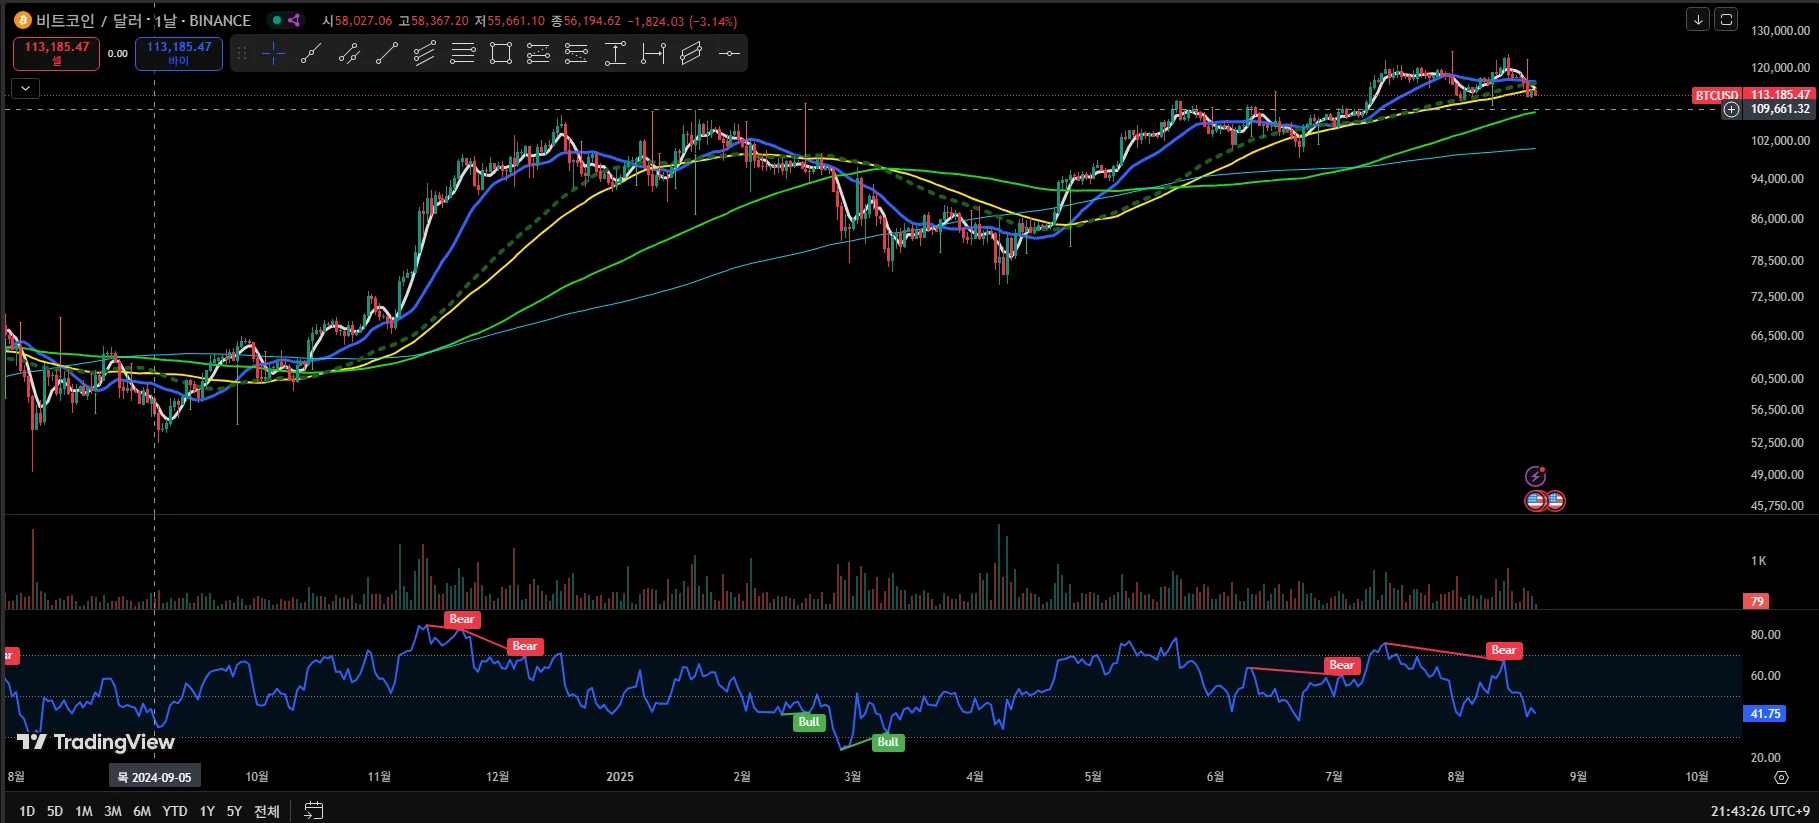1819x823 pixels.
Task: Click the 80.00 RSI axis label
Action: [x=1765, y=635]
